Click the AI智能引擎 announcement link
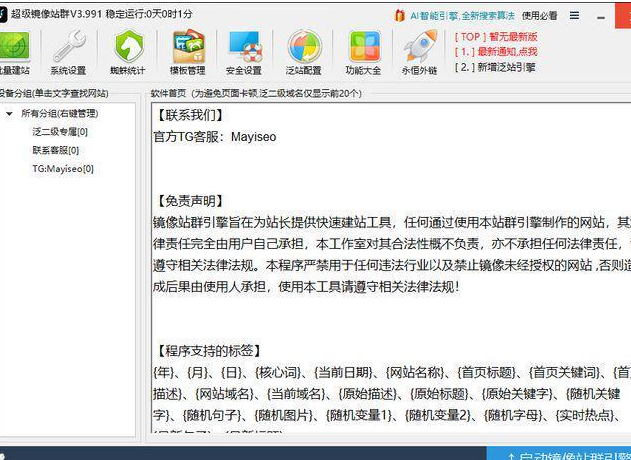The height and width of the screenshot is (460, 631). (462, 16)
